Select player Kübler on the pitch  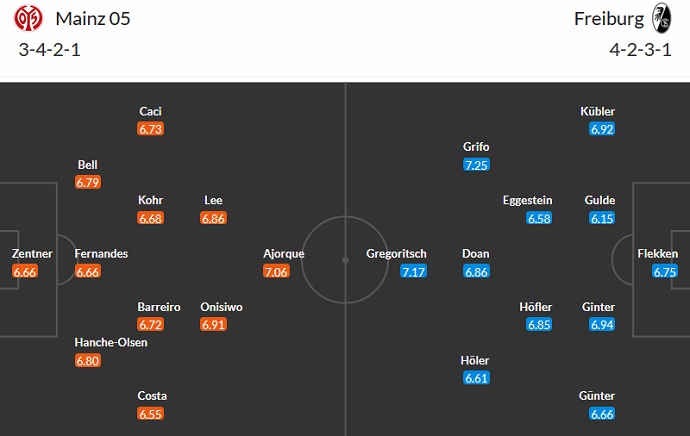click(x=598, y=111)
